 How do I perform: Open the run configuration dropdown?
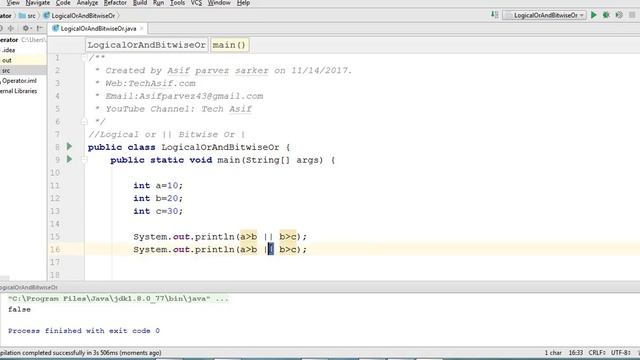pos(544,15)
